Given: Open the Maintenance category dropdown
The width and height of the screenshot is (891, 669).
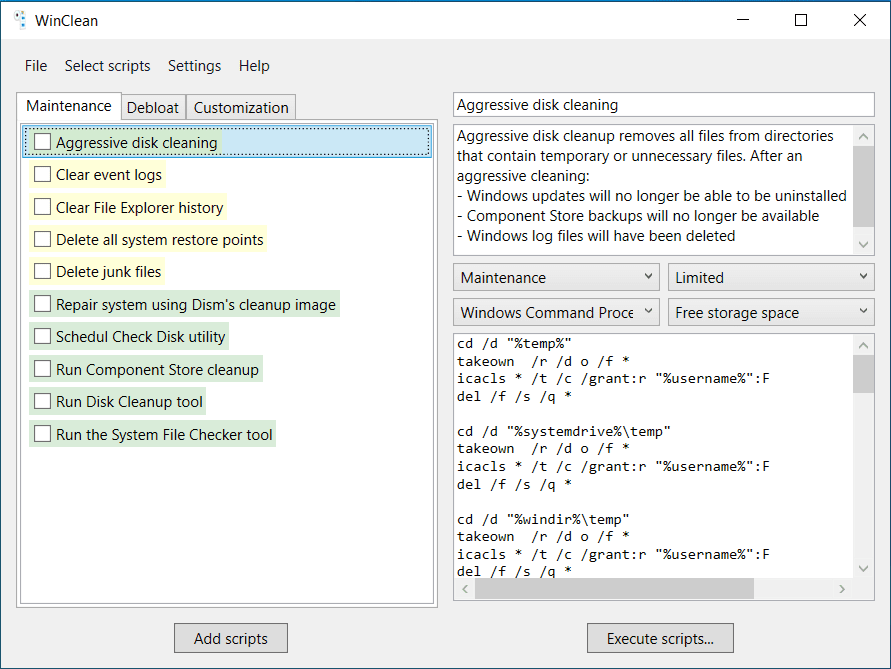Looking at the screenshot, I should pyautogui.click(x=556, y=277).
